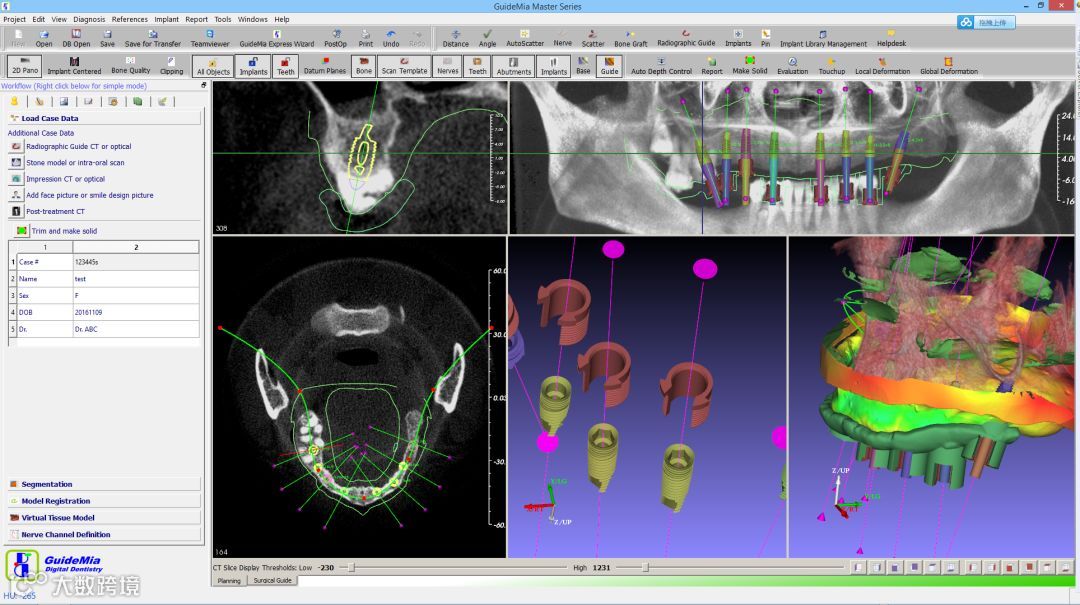Select the Angle measurement tool

[487, 39]
